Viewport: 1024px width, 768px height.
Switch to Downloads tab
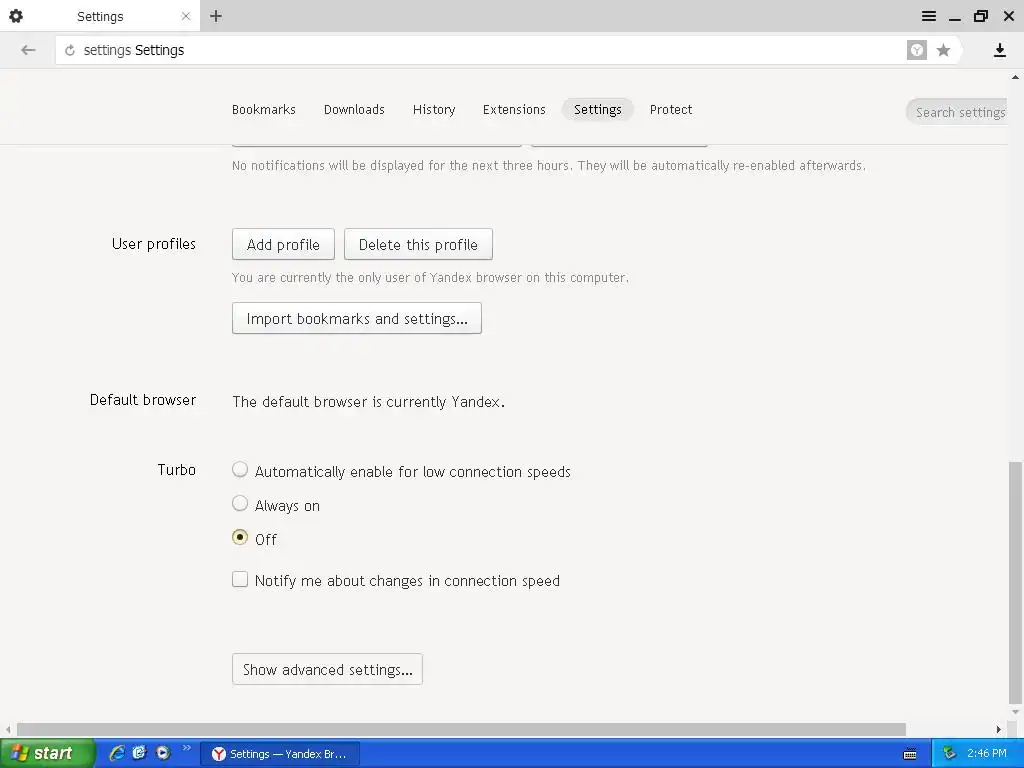coord(354,110)
